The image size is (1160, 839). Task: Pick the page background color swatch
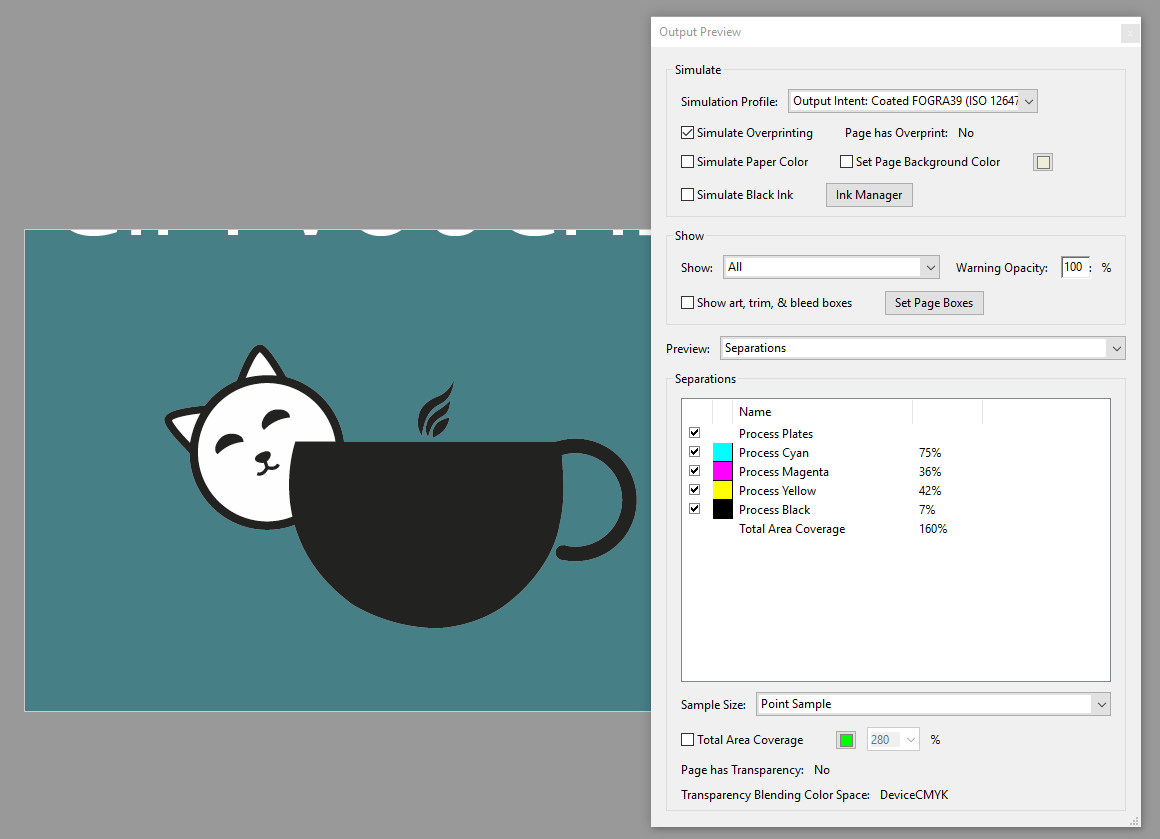[1043, 162]
